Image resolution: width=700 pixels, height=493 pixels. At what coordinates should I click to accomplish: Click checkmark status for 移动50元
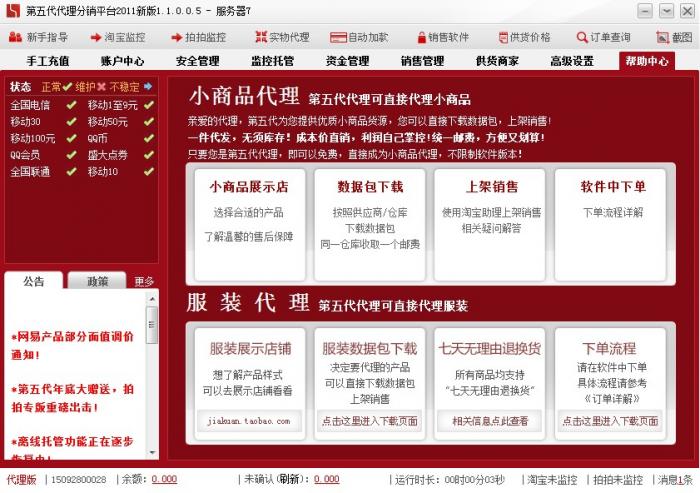pyautogui.click(x=149, y=121)
